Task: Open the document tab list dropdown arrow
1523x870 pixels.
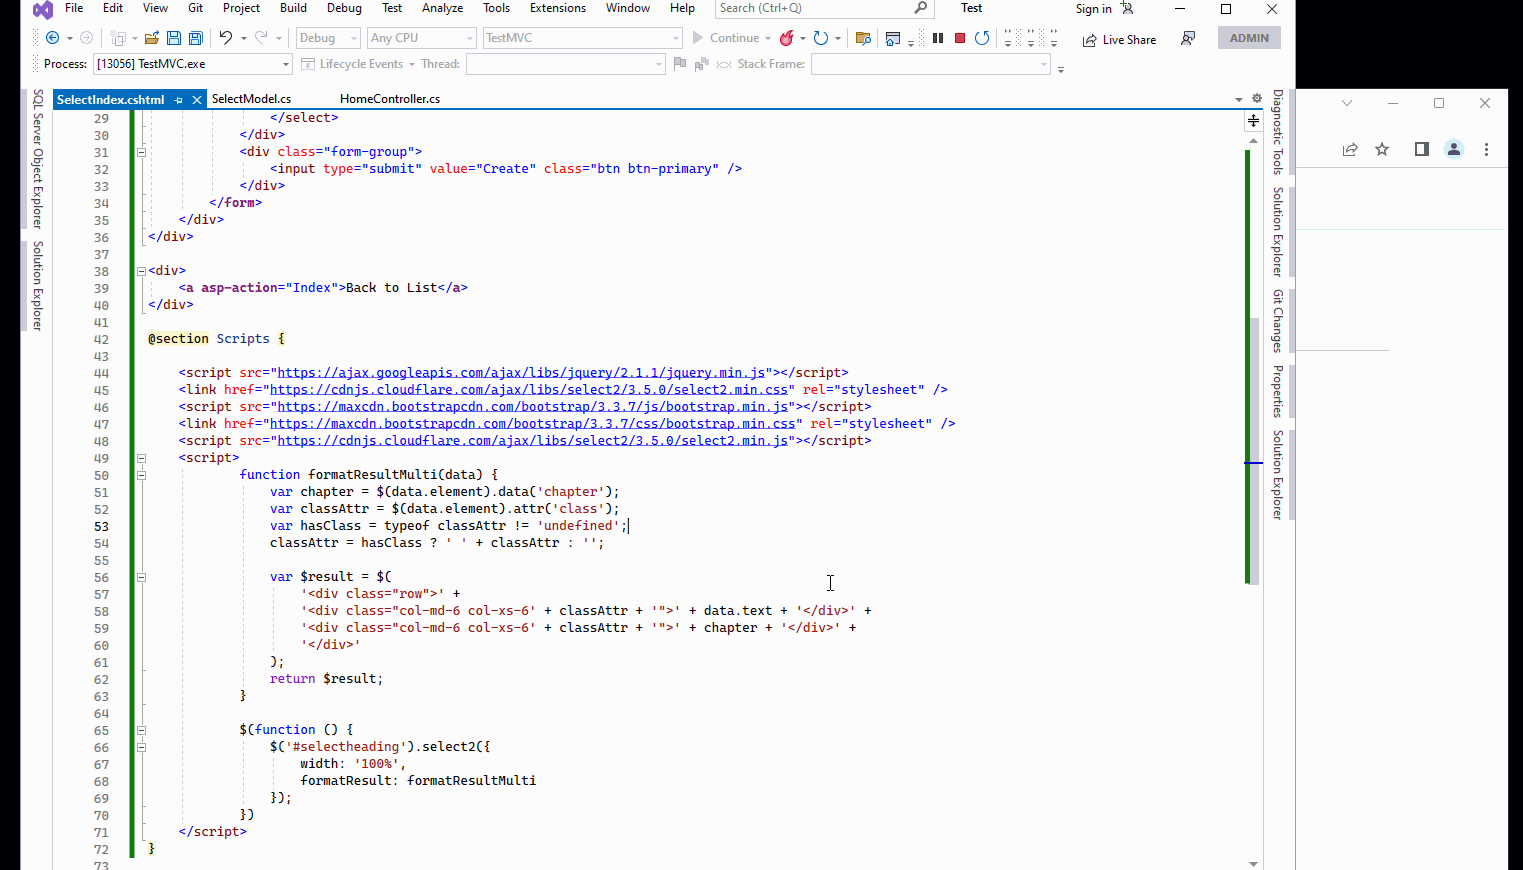Action: pos(1239,99)
